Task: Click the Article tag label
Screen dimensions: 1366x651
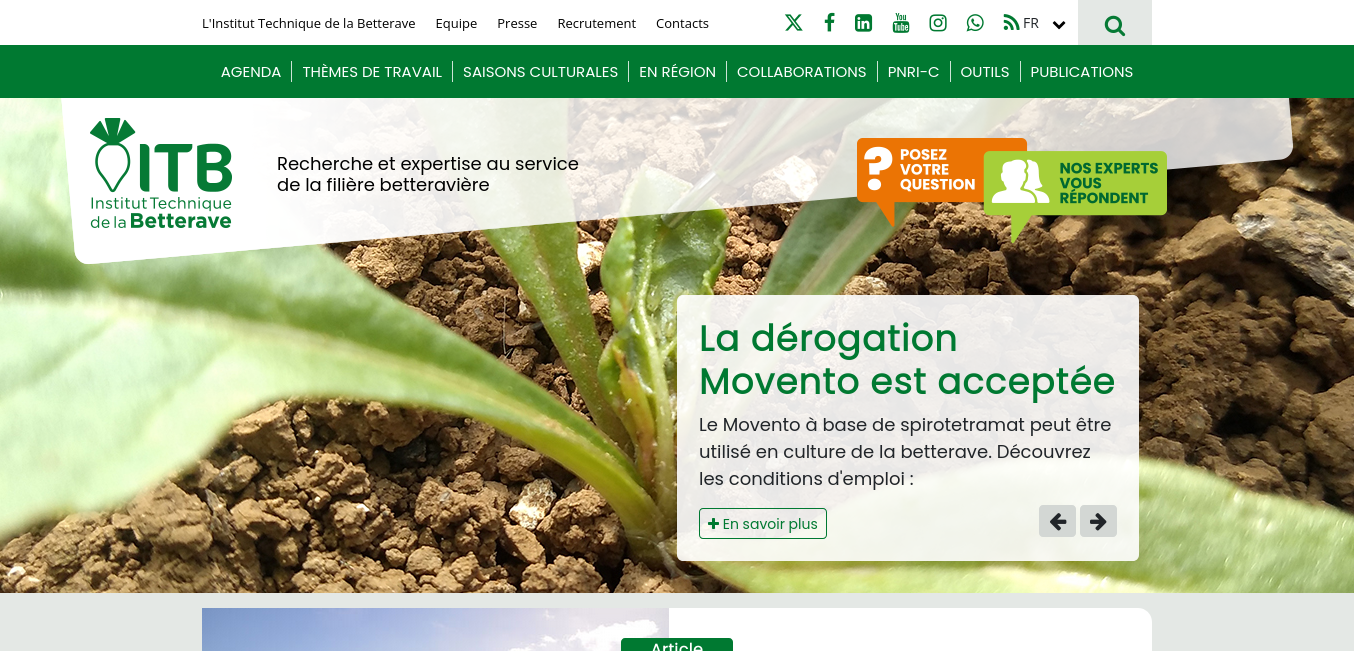Action: pos(677,645)
